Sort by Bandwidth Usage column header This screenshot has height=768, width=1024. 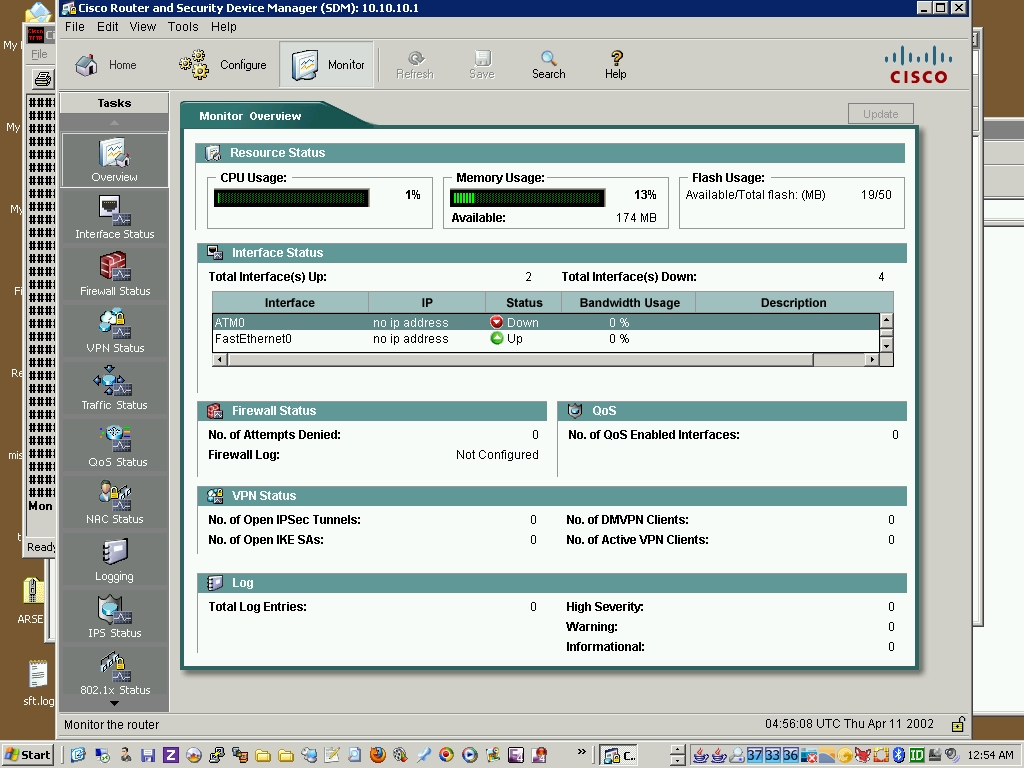point(629,302)
